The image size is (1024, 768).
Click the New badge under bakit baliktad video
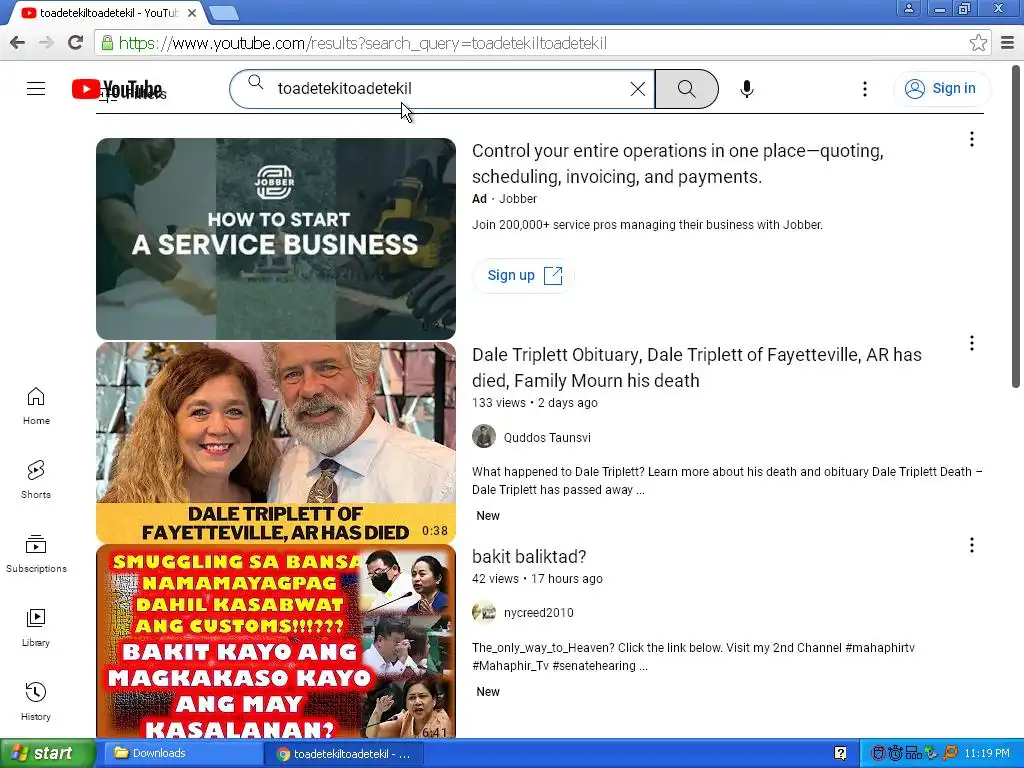coord(488,692)
